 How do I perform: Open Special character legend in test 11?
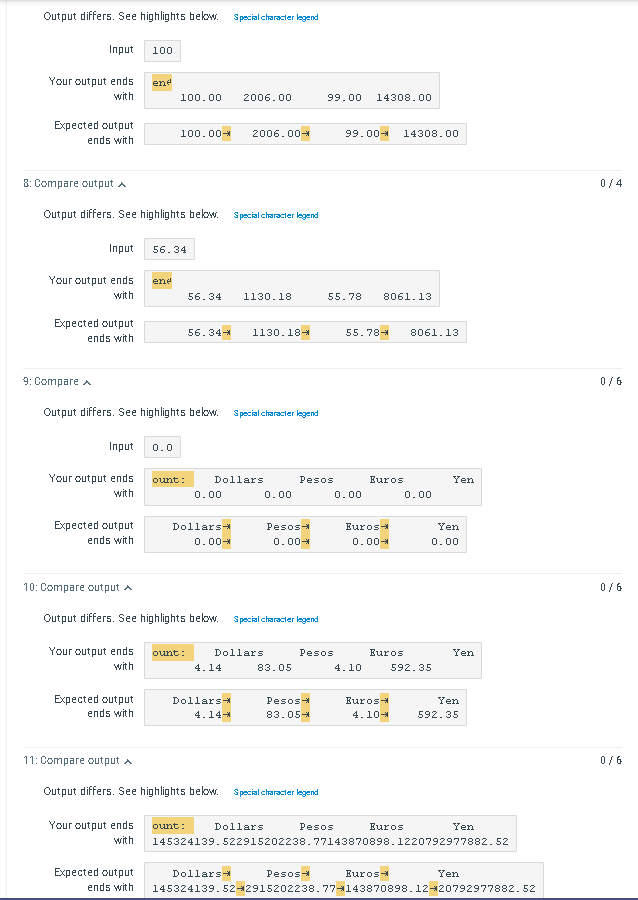pyautogui.click(x=276, y=792)
